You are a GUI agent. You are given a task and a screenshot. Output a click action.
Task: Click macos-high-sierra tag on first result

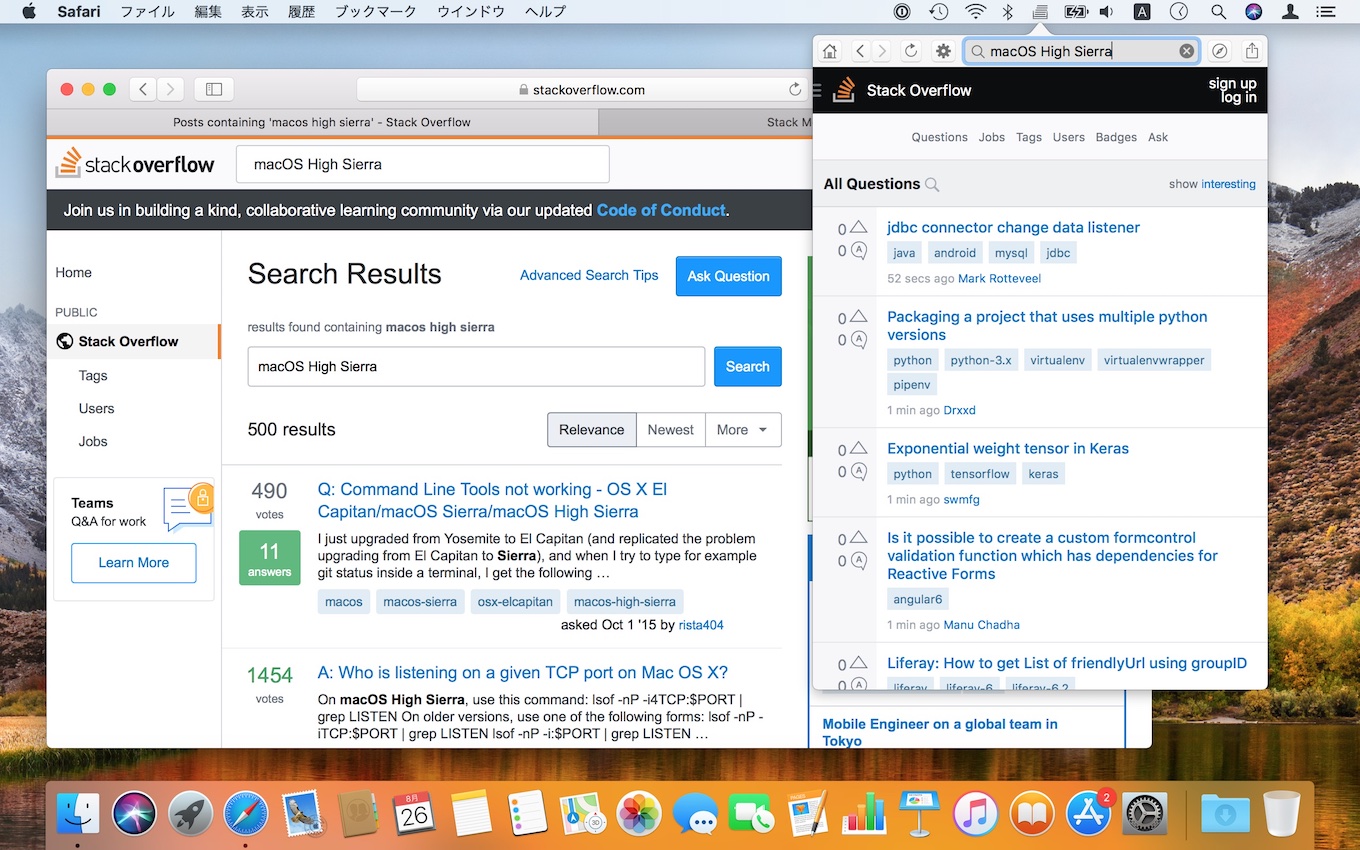(625, 601)
